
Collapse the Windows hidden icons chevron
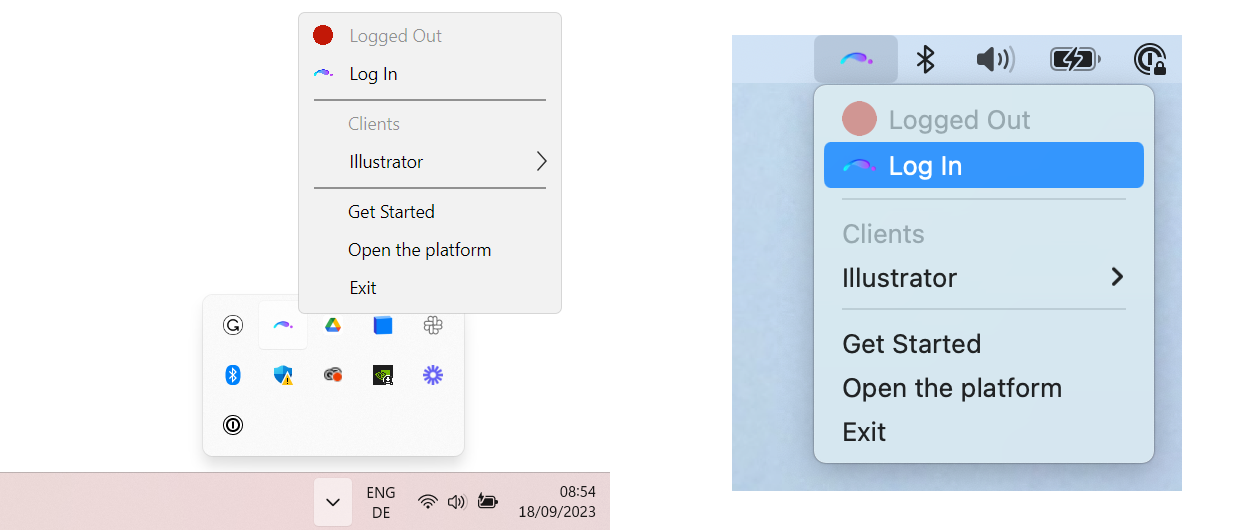click(x=333, y=502)
